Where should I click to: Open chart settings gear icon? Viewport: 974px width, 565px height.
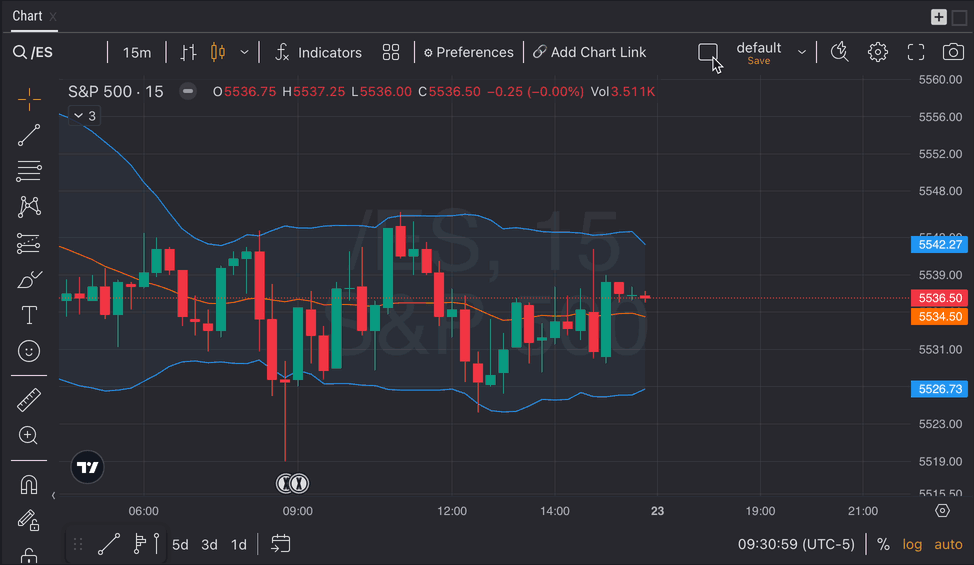(877, 52)
